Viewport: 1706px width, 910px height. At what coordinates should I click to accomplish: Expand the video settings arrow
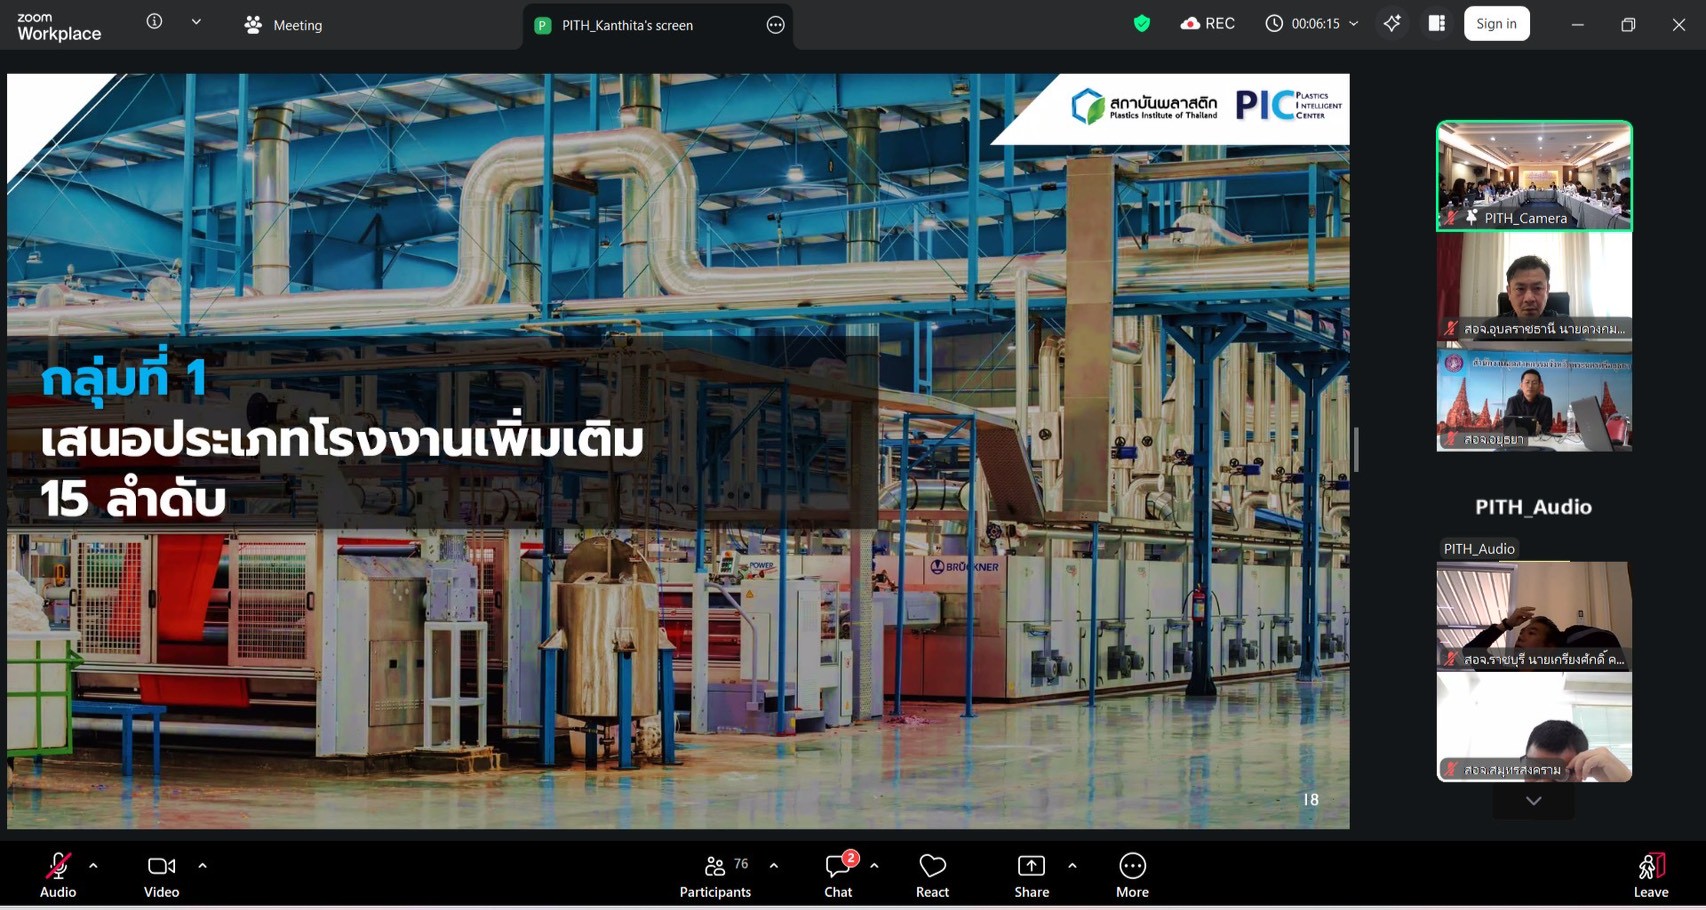(x=202, y=866)
